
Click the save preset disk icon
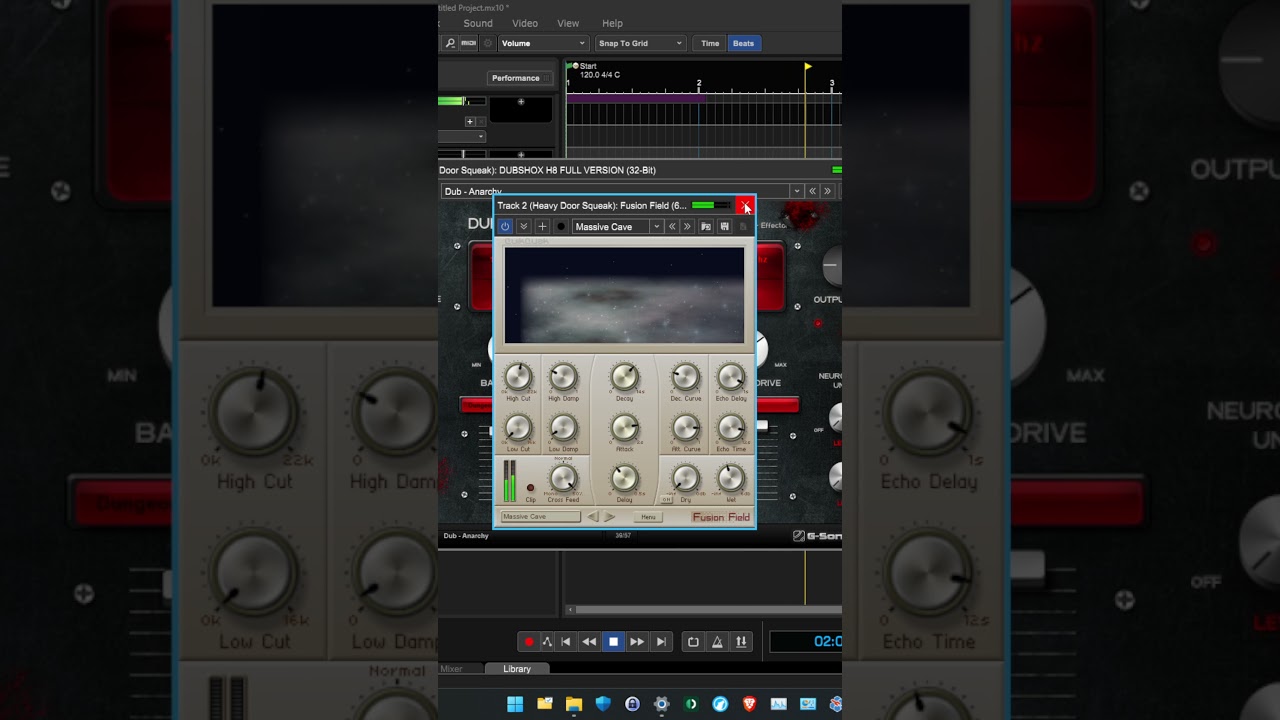click(x=724, y=227)
